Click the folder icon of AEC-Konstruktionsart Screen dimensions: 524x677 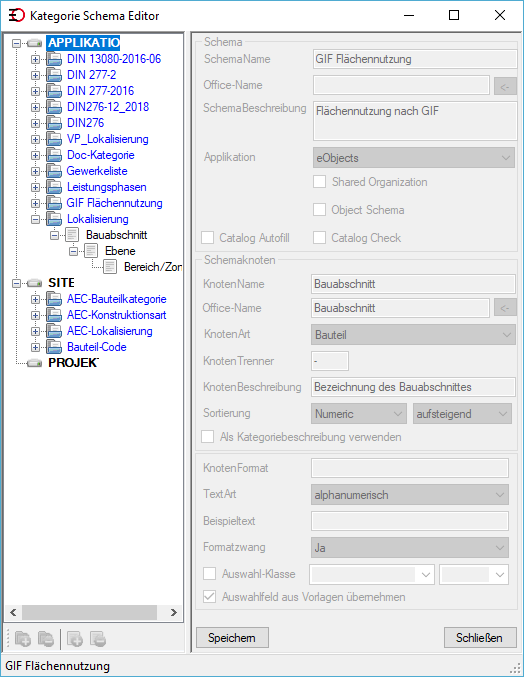[x=54, y=315]
